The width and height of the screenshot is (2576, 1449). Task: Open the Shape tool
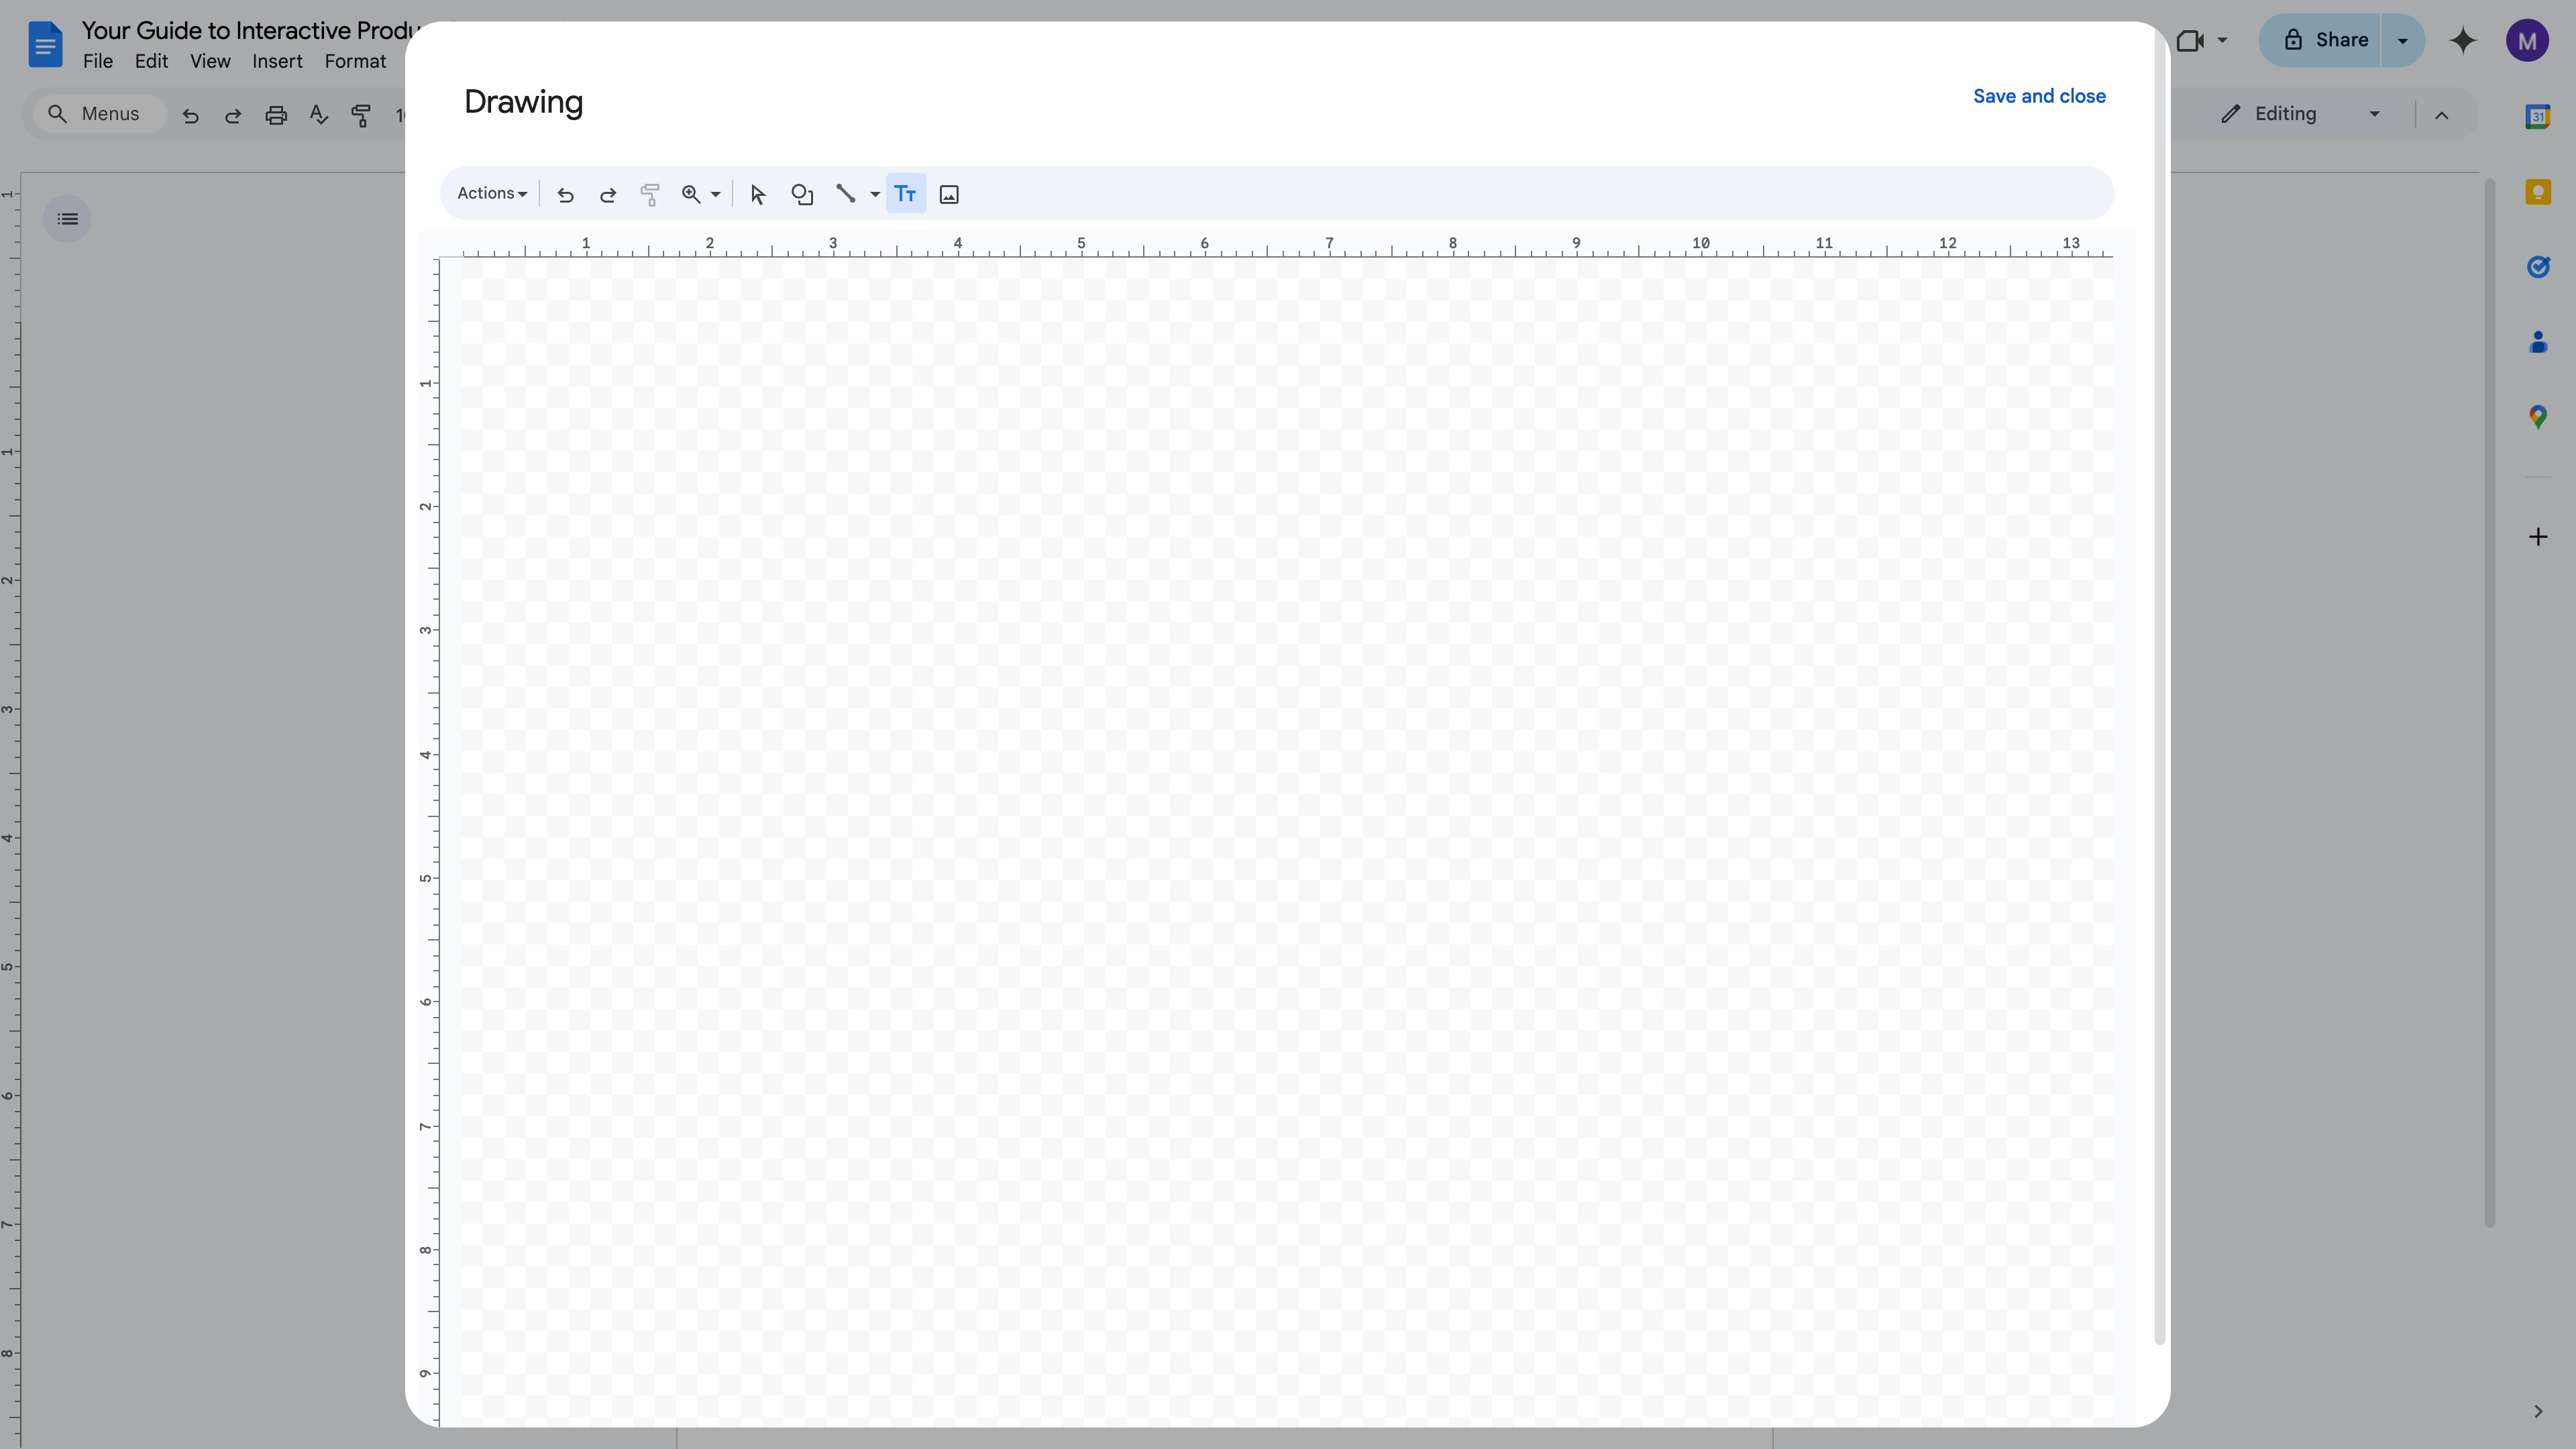pyautogui.click(x=802, y=195)
